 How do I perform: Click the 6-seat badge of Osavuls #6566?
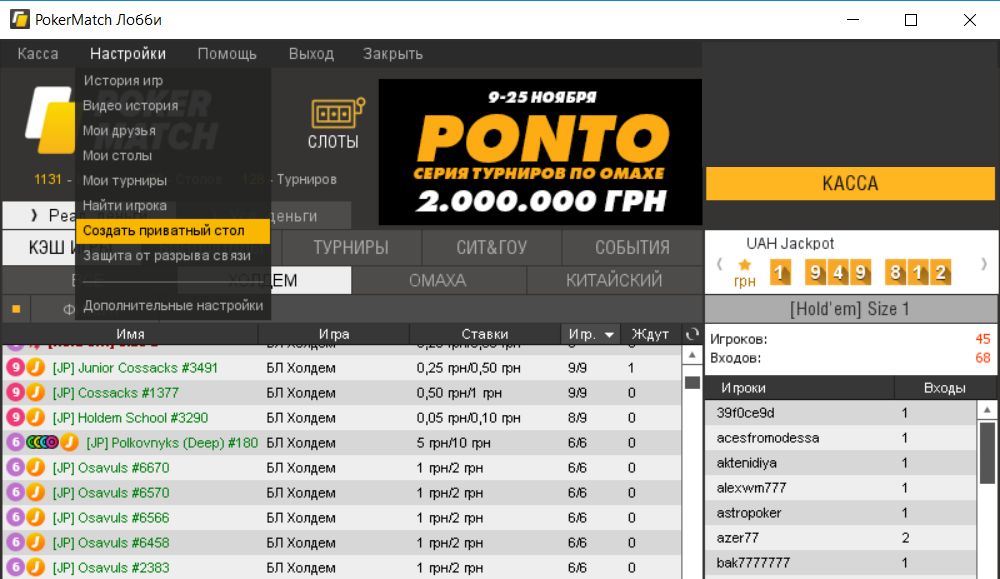click(15, 517)
